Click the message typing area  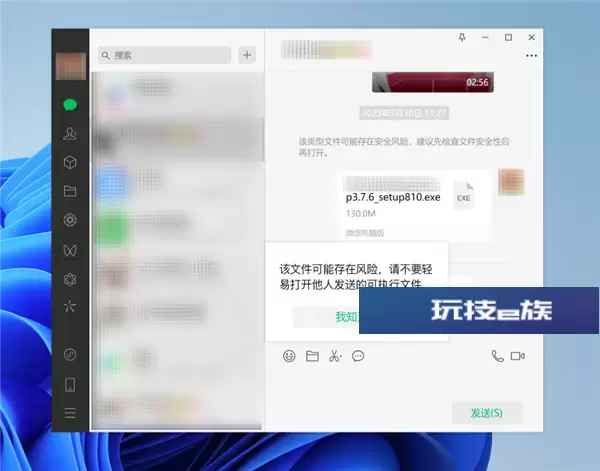coord(404,383)
